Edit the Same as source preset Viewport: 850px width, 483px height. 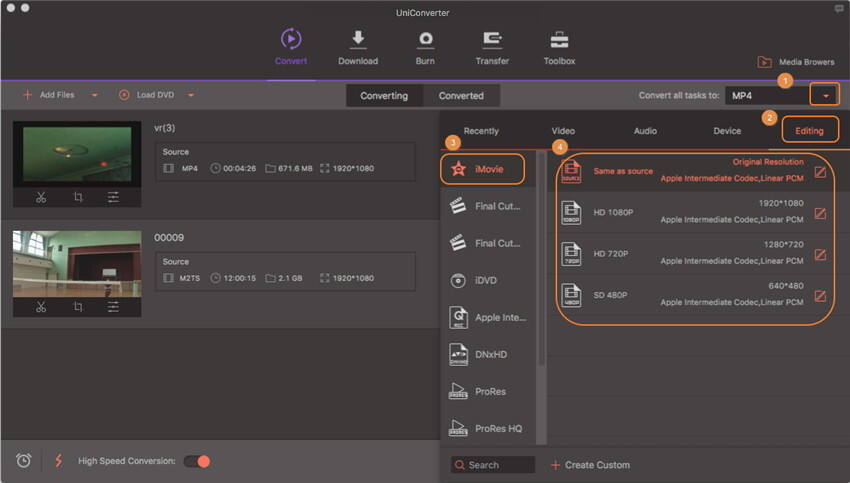coord(820,172)
